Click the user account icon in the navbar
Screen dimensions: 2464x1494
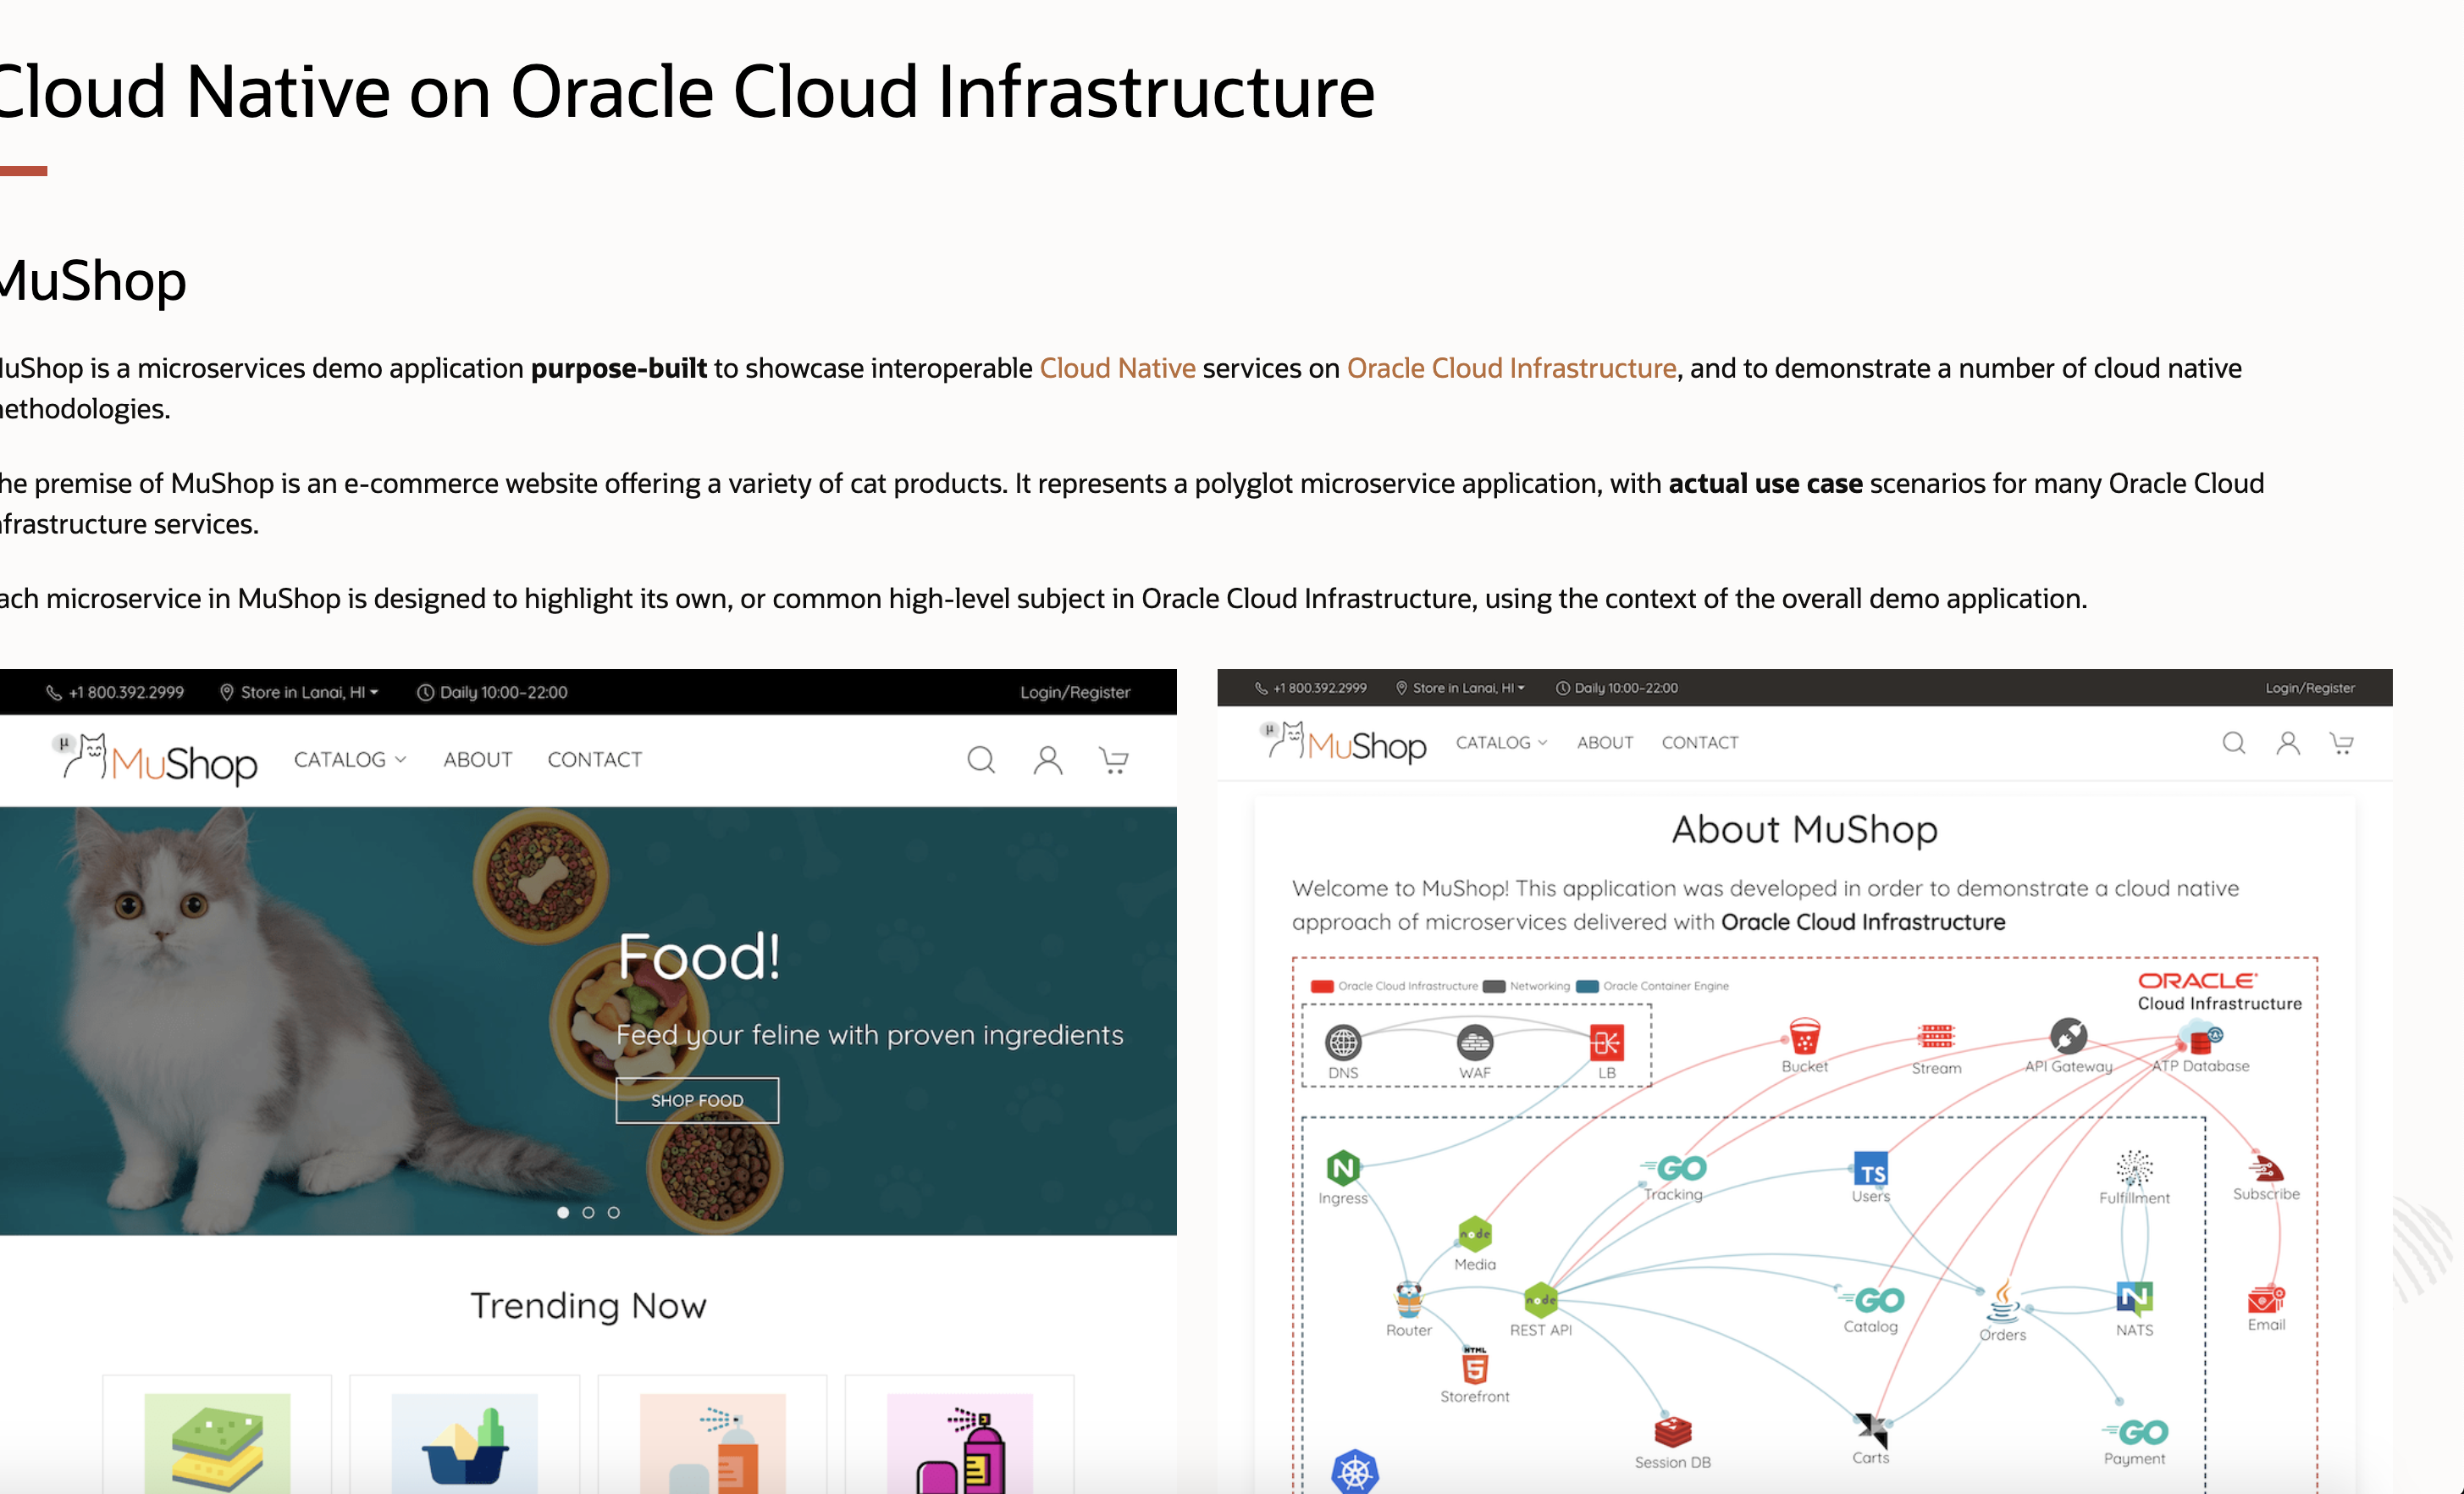coord(1047,760)
